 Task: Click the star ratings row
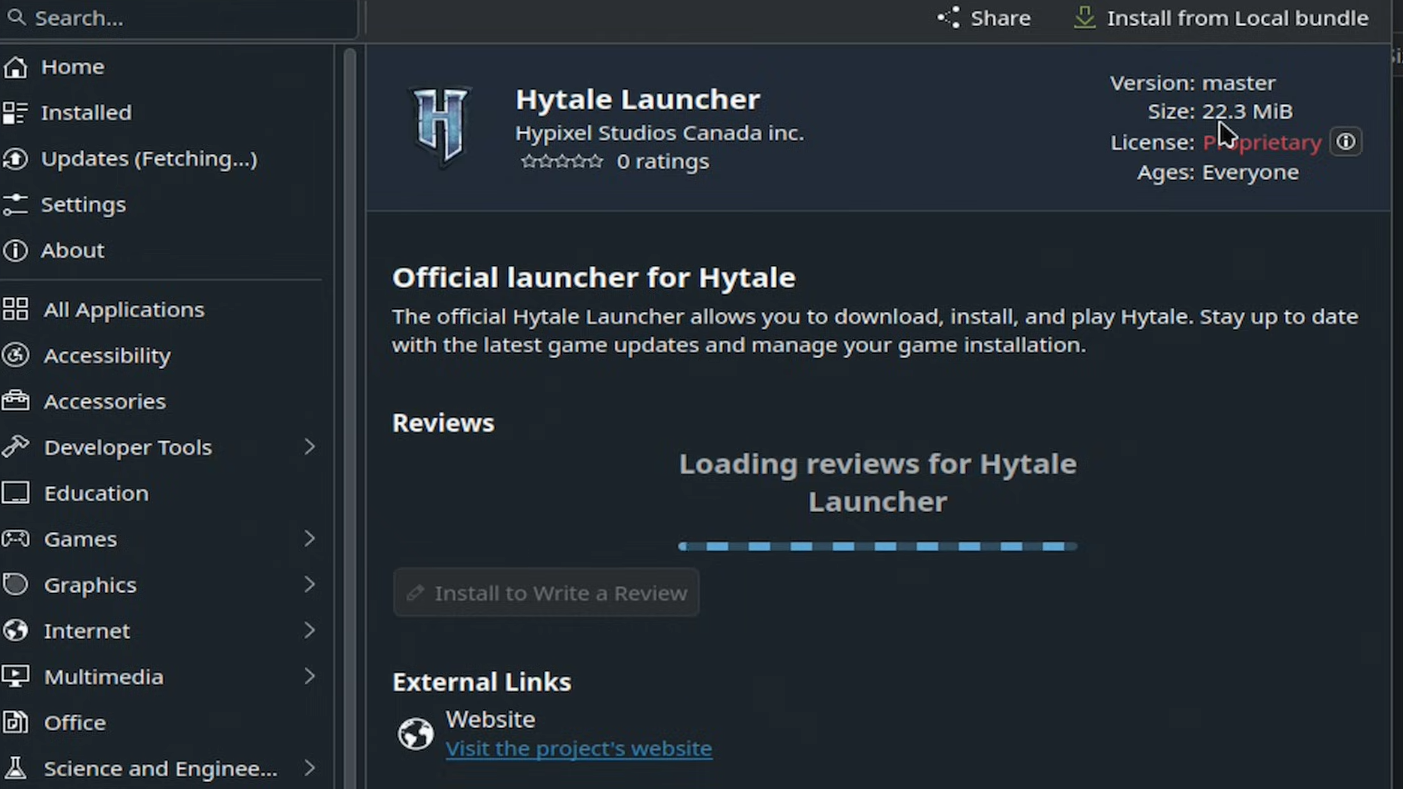[x=562, y=161]
